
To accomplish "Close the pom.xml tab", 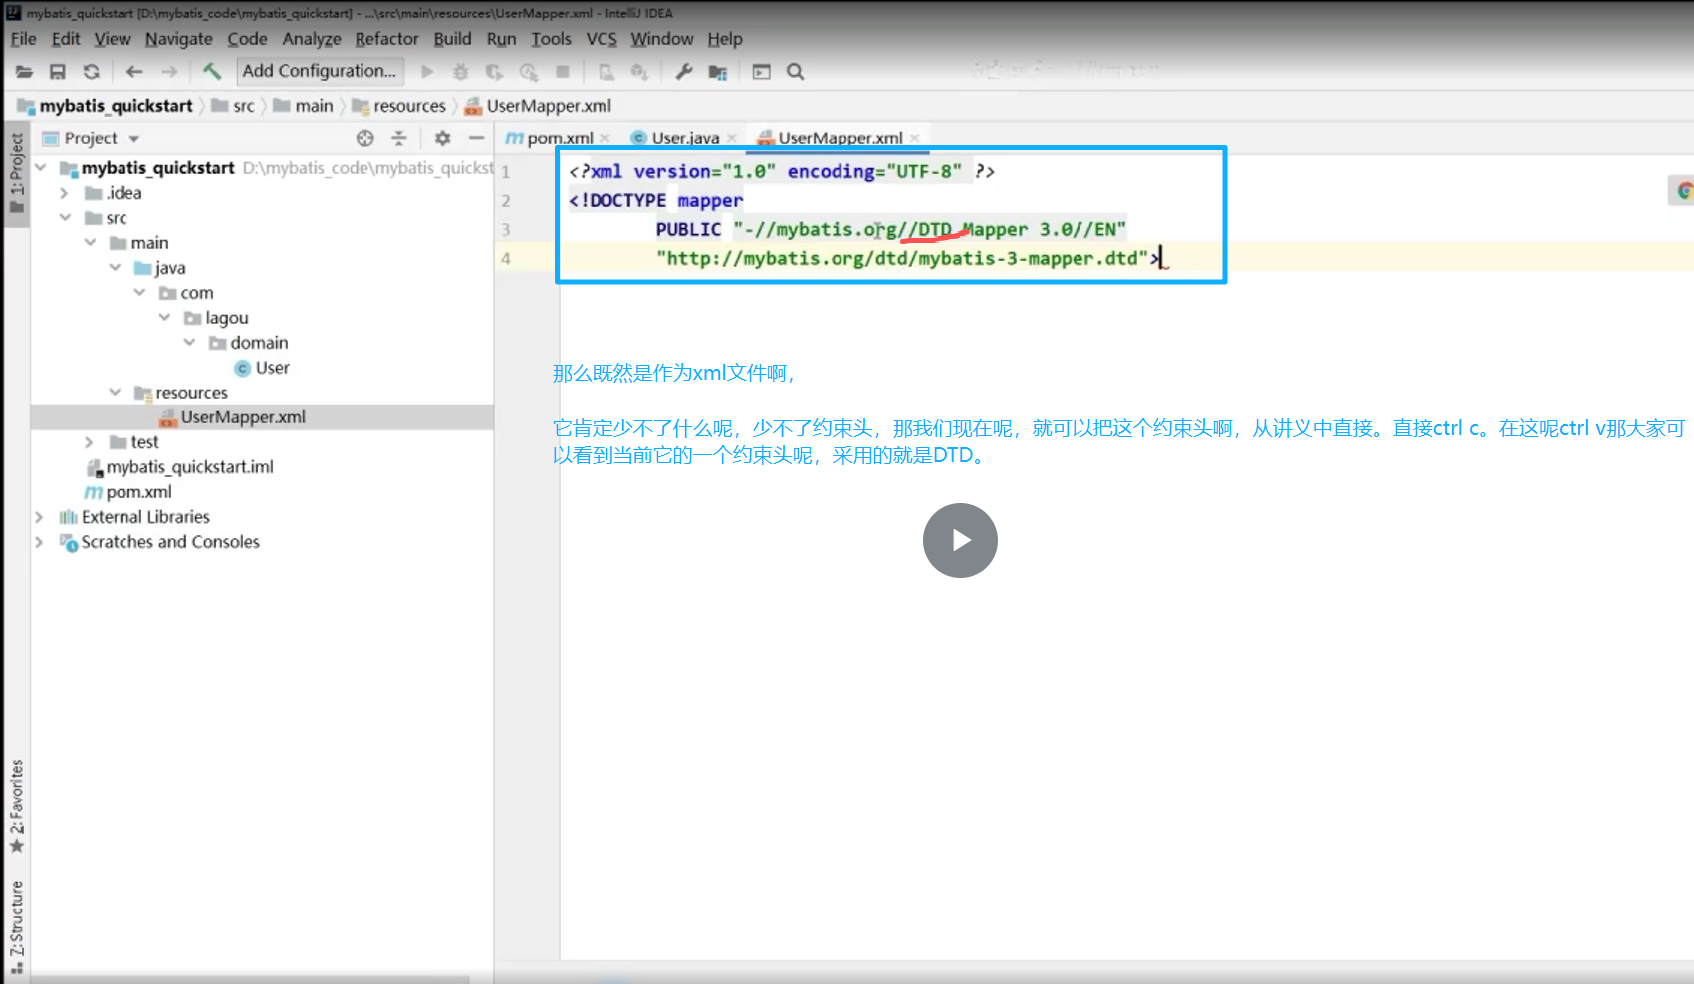I will 605,138.
